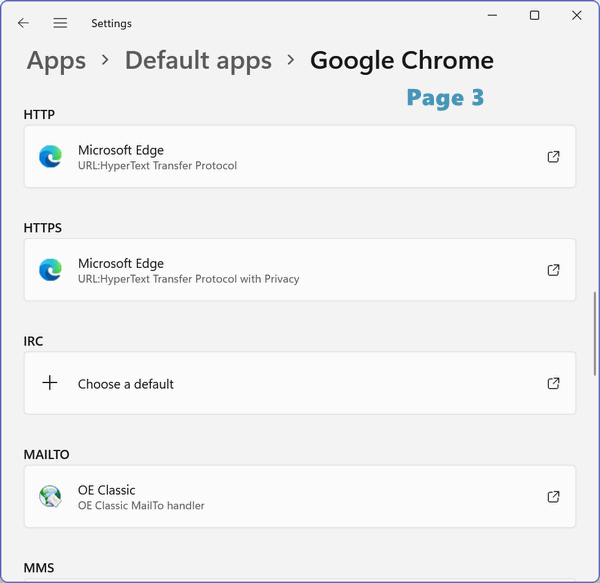Click the HTTP section label
This screenshot has height=583, width=600.
pyautogui.click(x=39, y=114)
